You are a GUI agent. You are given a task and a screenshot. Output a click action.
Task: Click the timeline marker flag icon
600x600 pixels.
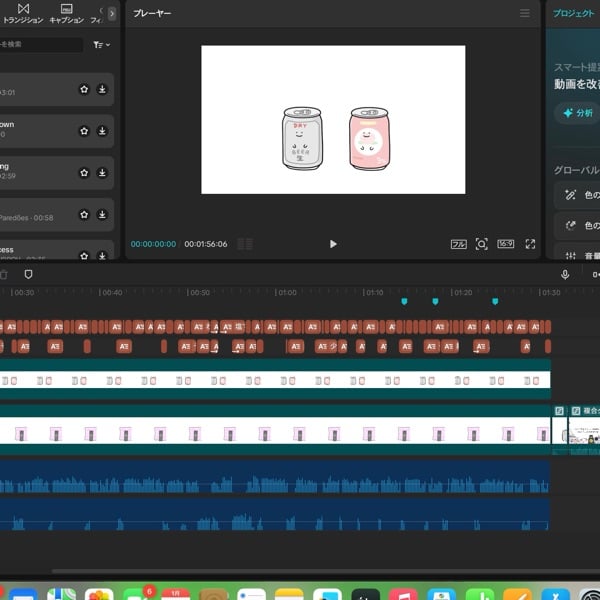[x=28, y=274]
